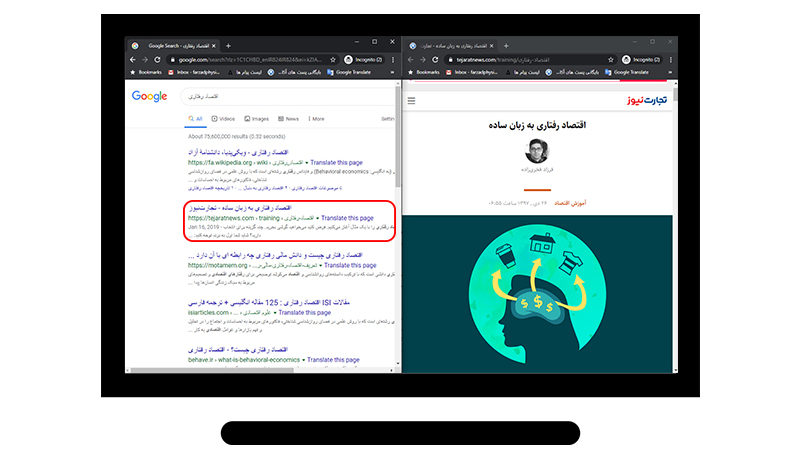Open Incognito profile badge in Google Search window
Viewport: 800px width, 458px height.
pos(364,60)
